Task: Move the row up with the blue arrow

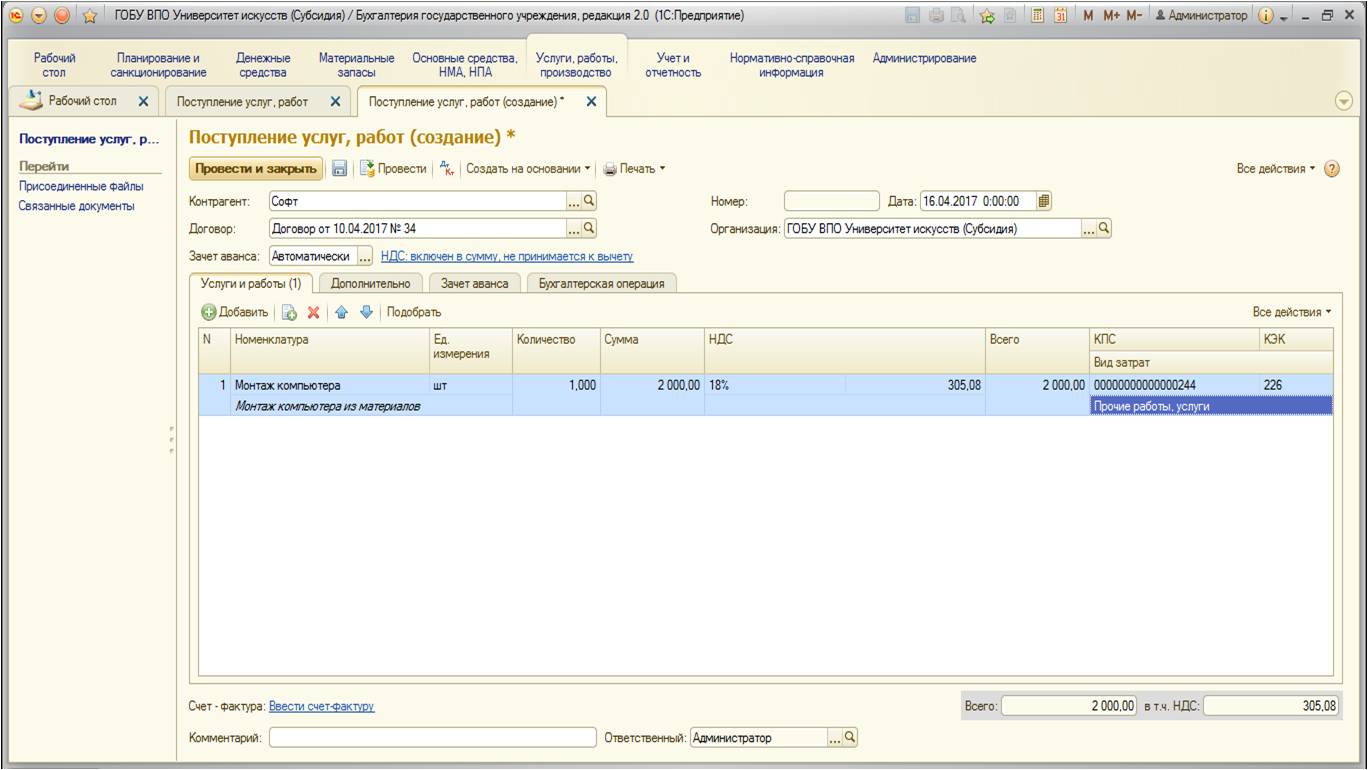Action: pyautogui.click(x=341, y=312)
